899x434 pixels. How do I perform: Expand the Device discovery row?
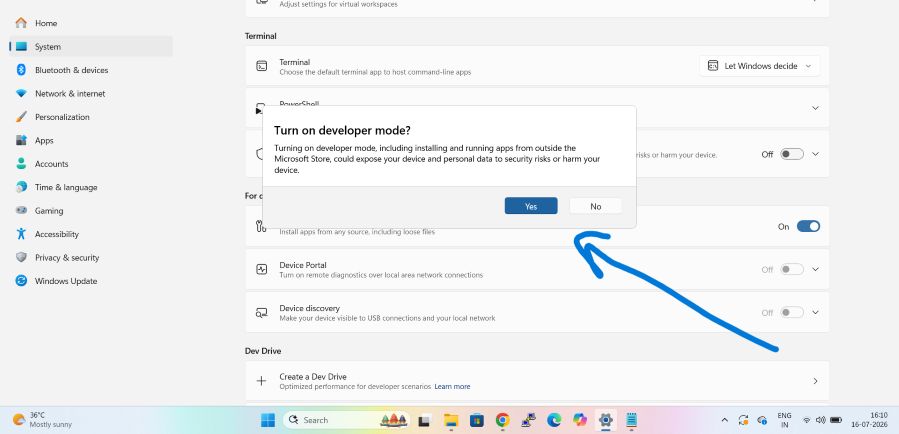pyautogui.click(x=815, y=312)
